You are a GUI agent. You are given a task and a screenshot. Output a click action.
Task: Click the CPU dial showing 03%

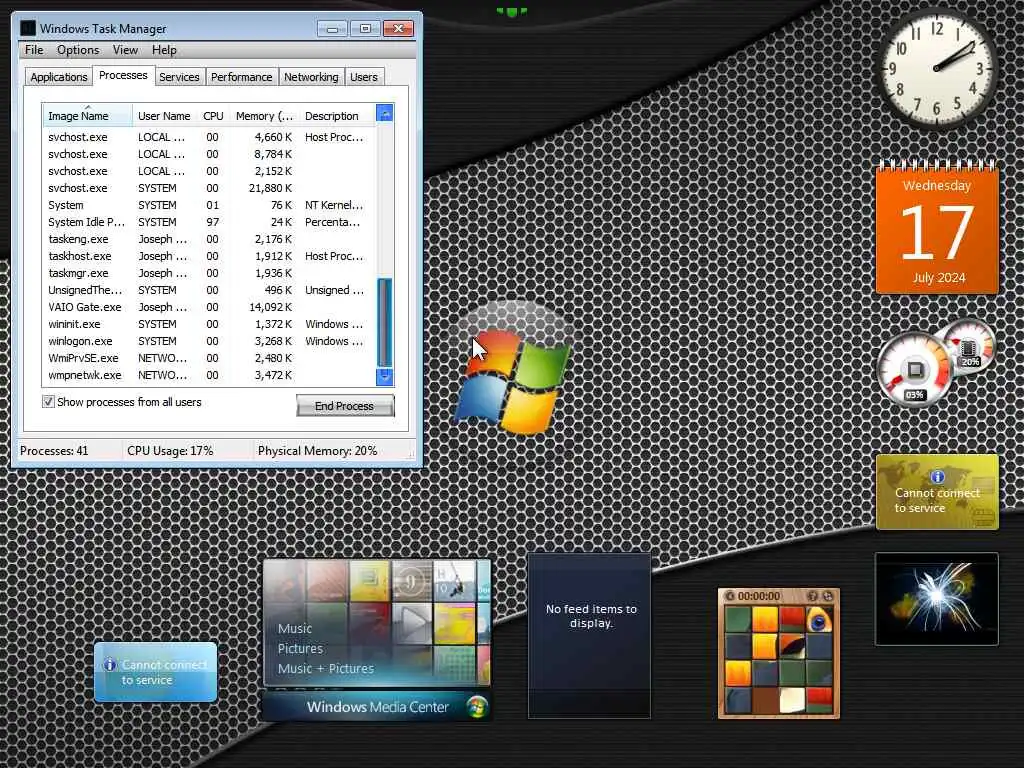[x=914, y=371]
